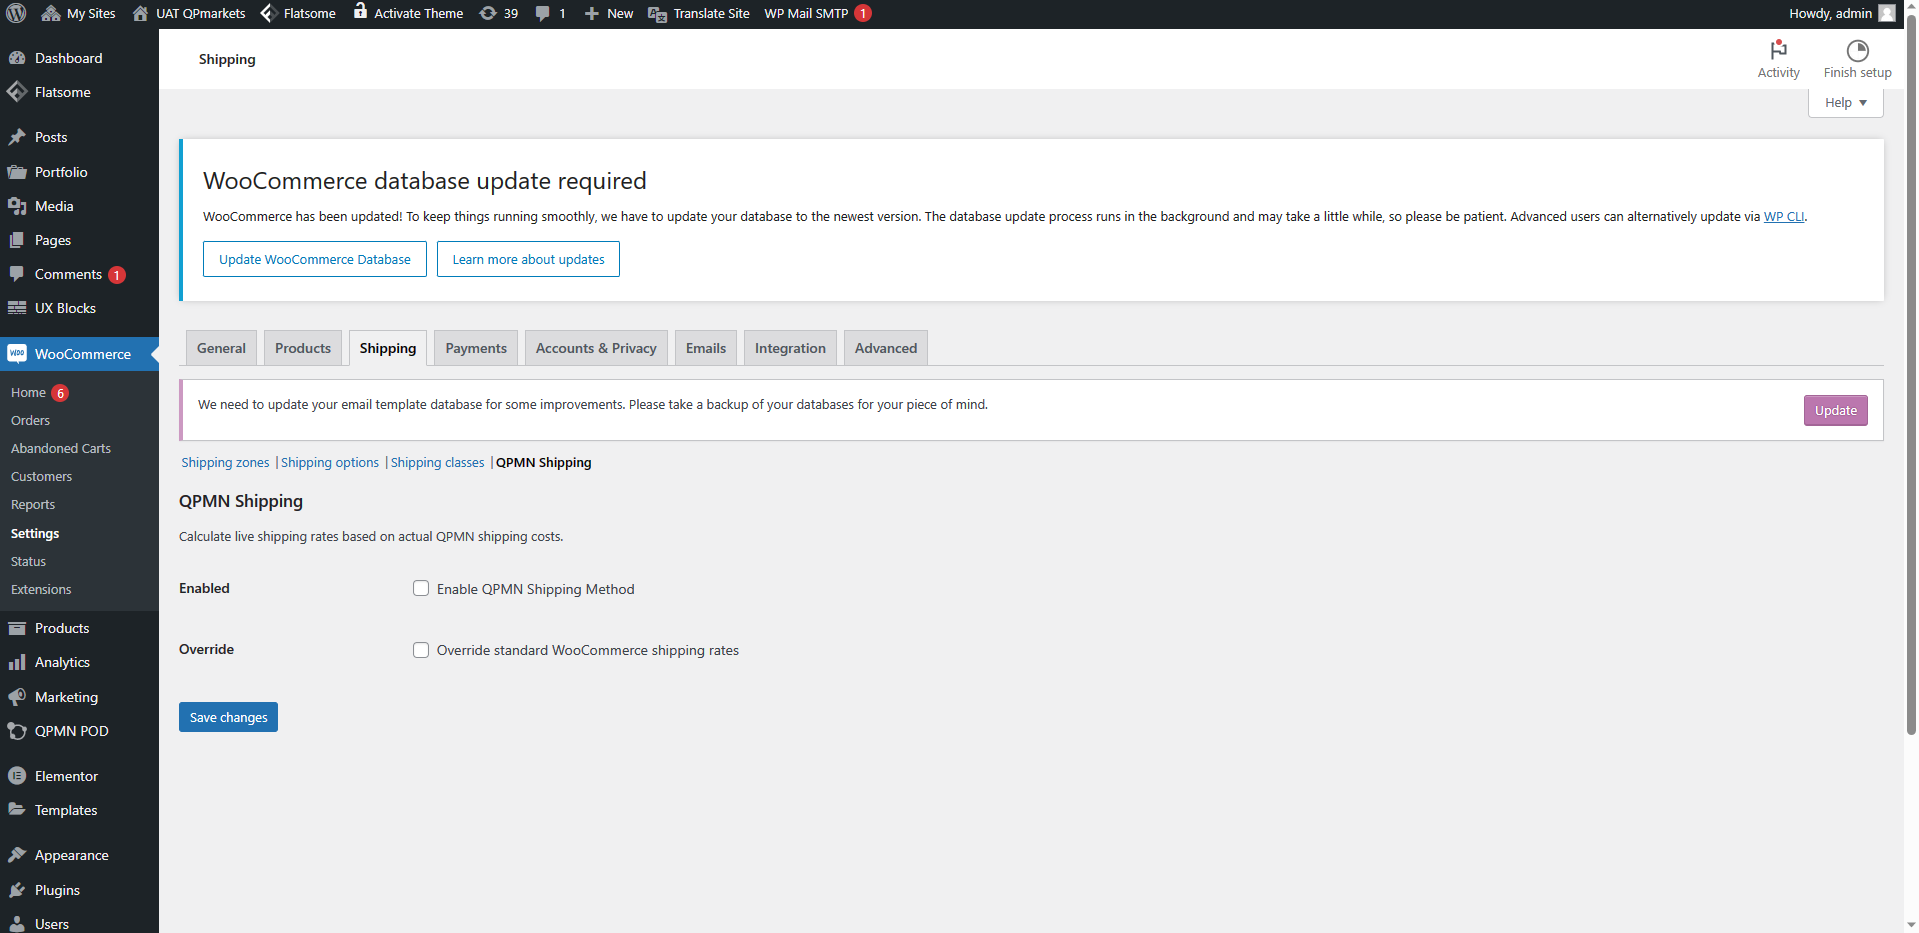Open Elementor from the sidebar icon
Image resolution: width=1919 pixels, height=933 pixels.
[17, 776]
